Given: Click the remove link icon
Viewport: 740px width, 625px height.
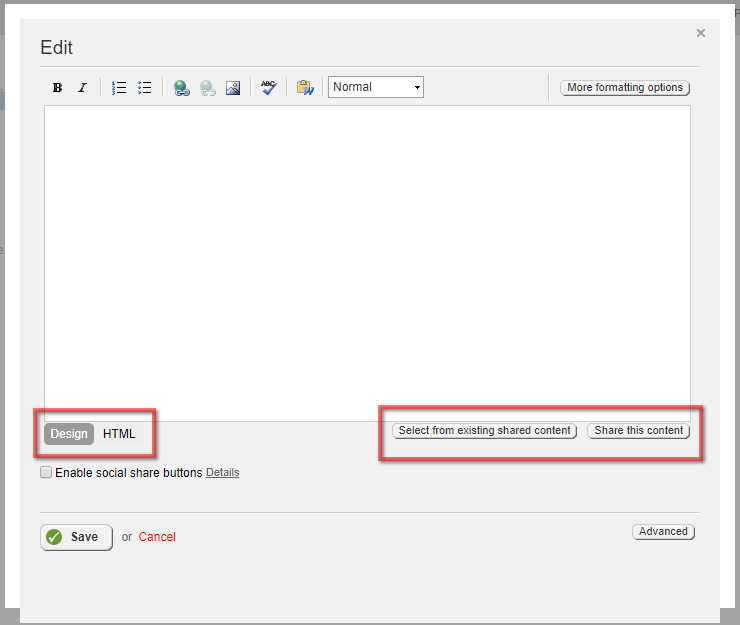Looking at the screenshot, I should pyautogui.click(x=208, y=88).
